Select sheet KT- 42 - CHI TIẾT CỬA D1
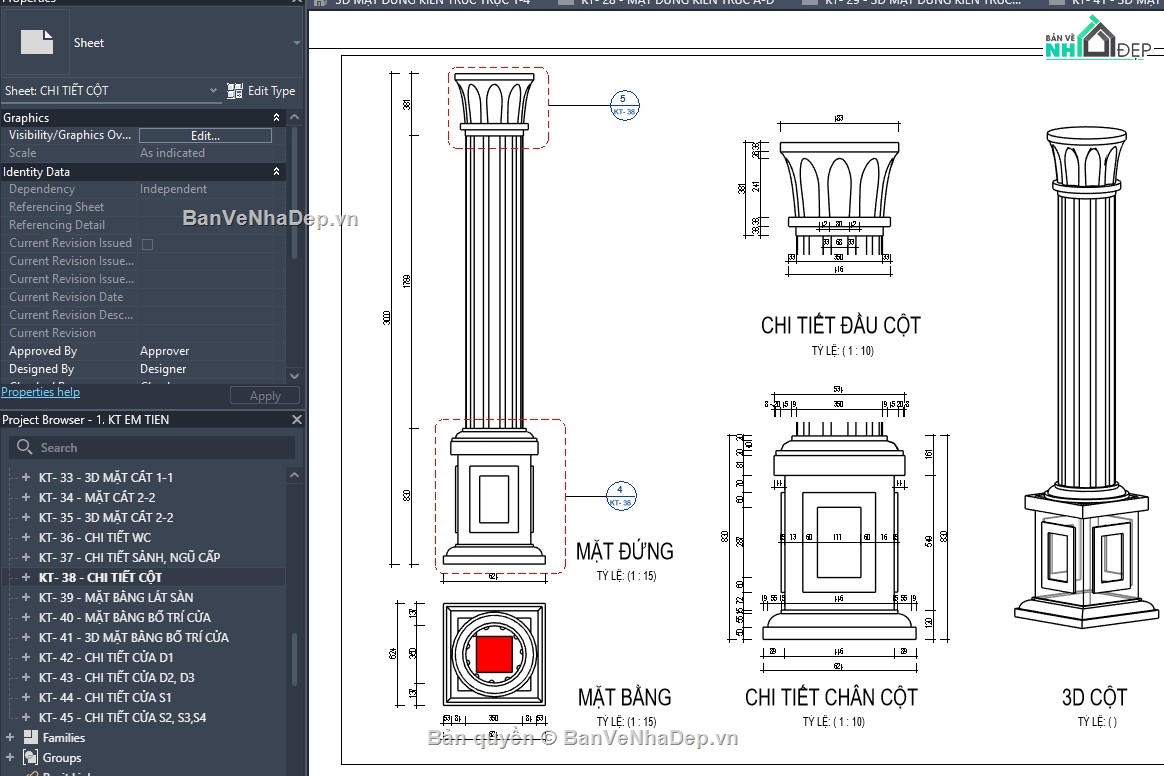This screenshot has height=776, width=1164. point(106,657)
